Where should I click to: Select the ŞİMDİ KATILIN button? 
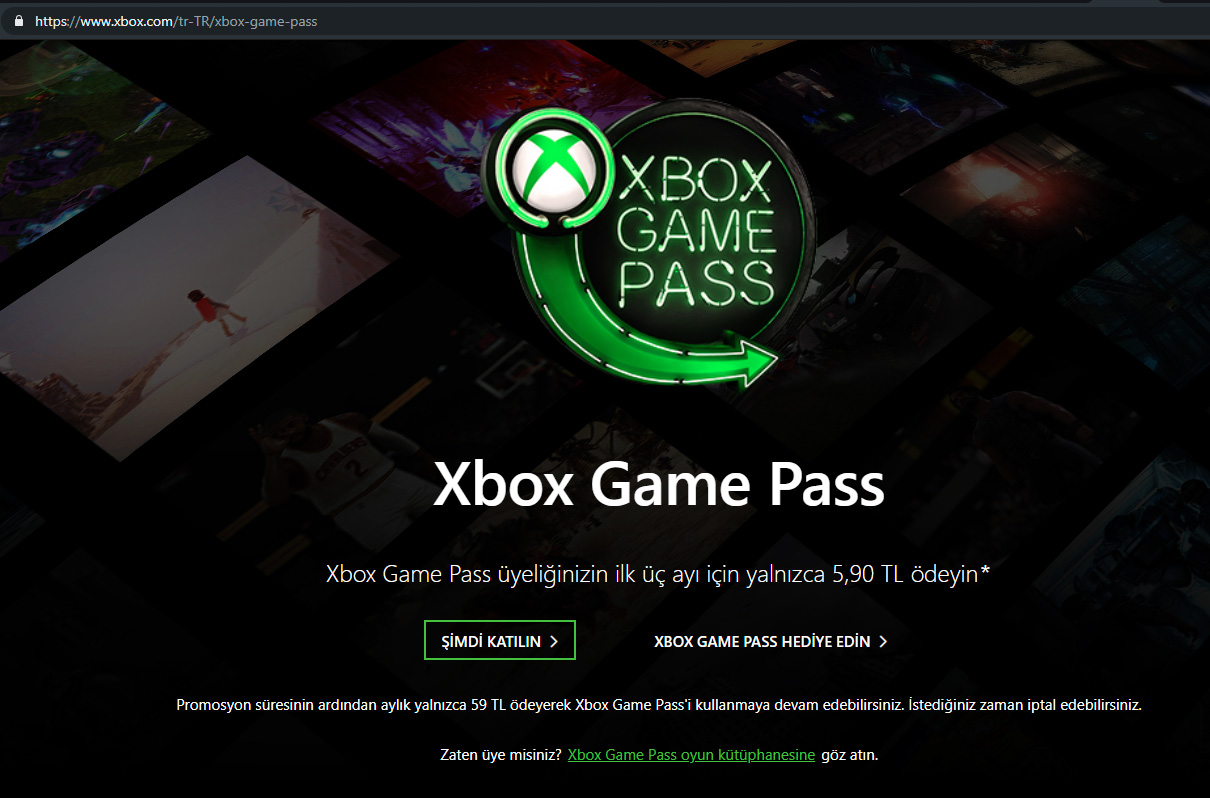pos(500,641)
